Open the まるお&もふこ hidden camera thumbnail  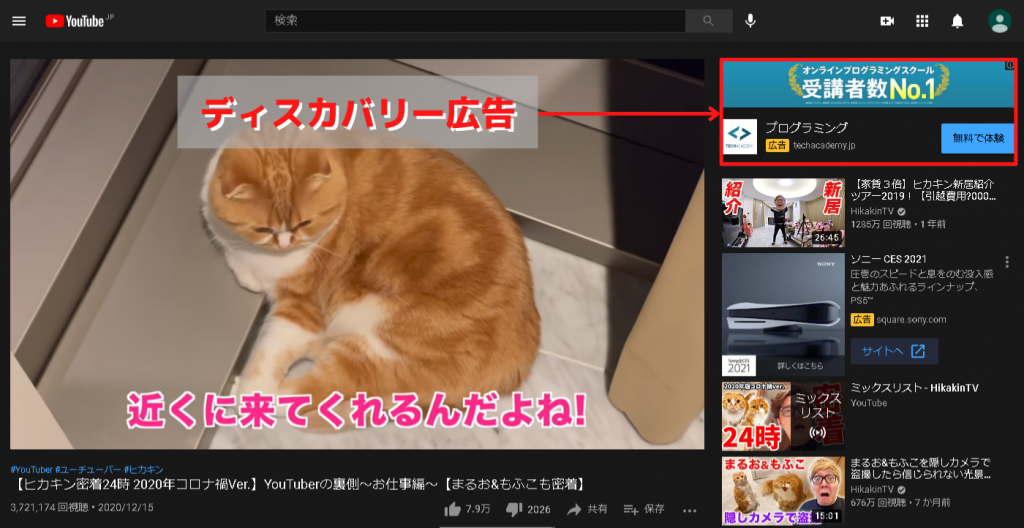point(782,491)
